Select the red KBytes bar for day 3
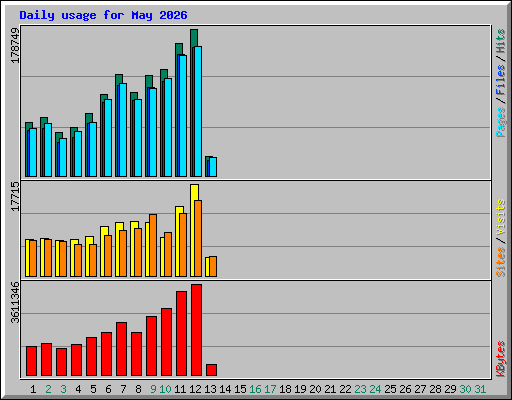The image size is (512, 400). pos(61,362)
